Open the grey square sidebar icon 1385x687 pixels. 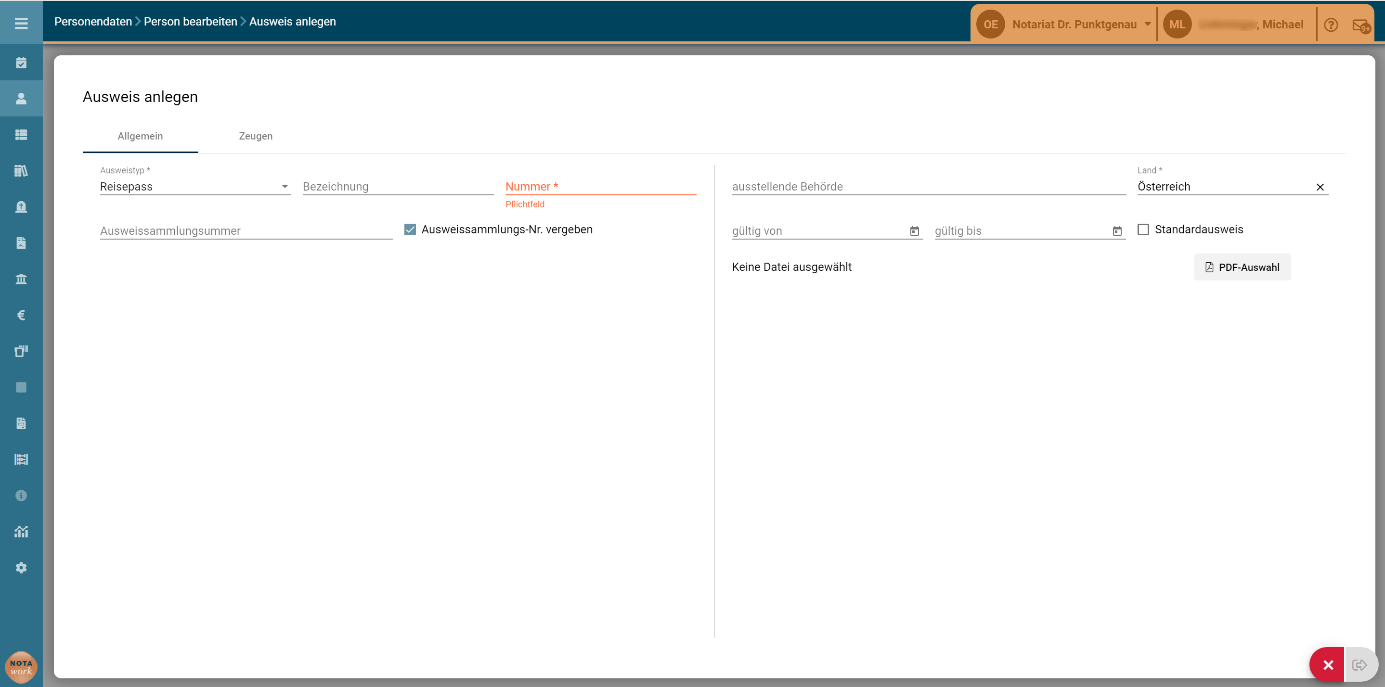tap(21, 387)
